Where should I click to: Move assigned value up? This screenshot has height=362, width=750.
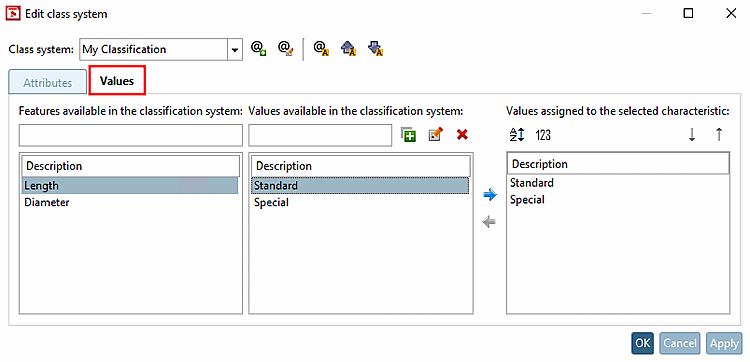coord(718,135)
